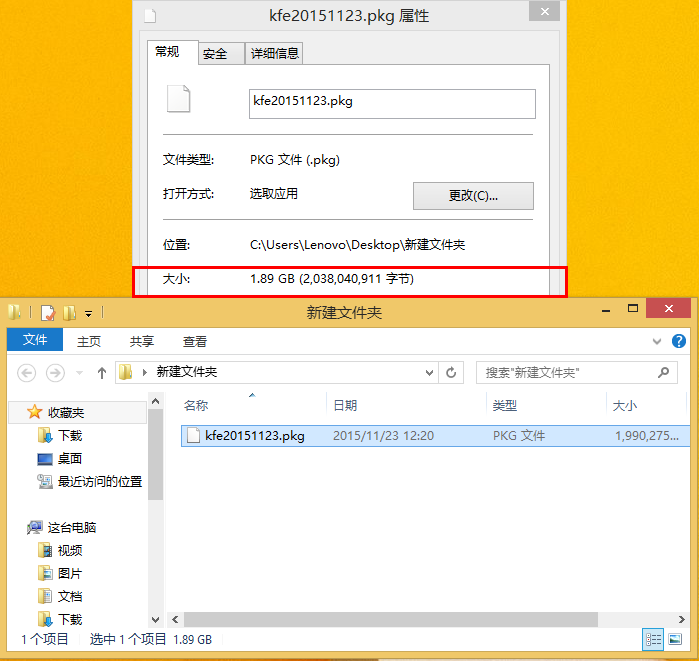This screenshot has width=699, height=661.
Task: Expand the breadcrumb arrow before 新建文件夹
Action: 144,372
